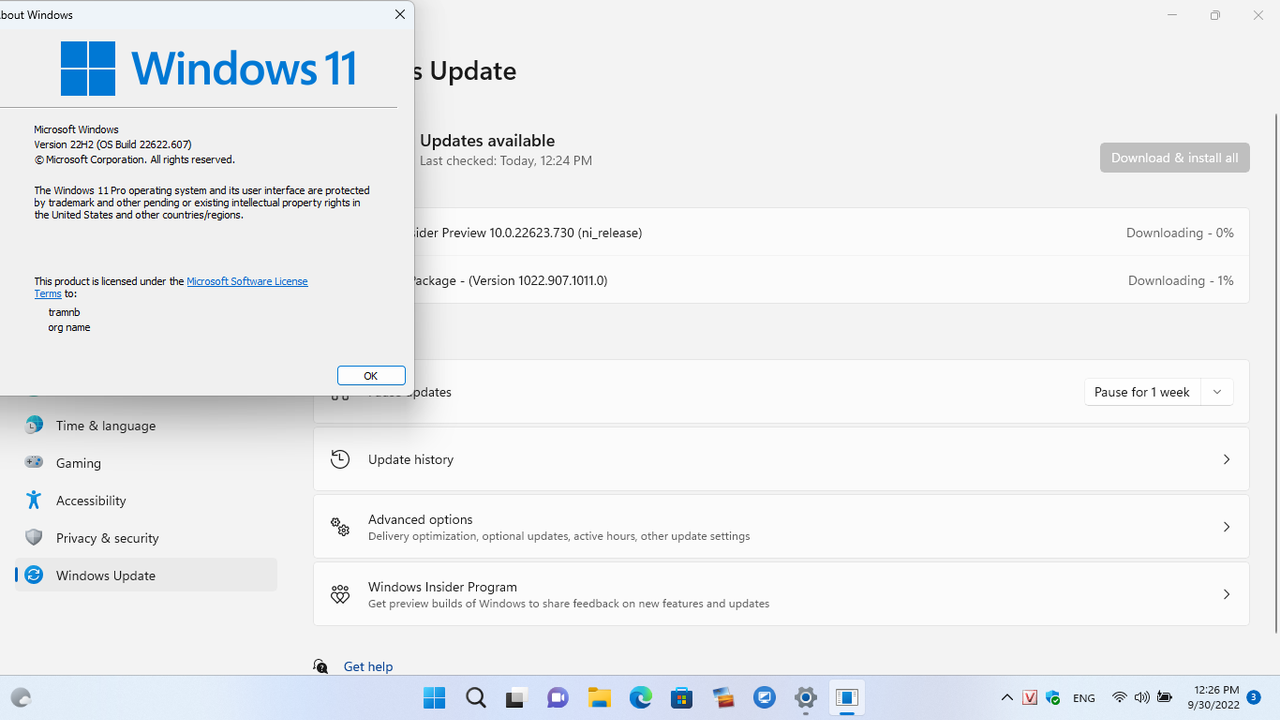Launch Chat from the taskbar
Screen dimensions: 1280x720
[x=558, y=698]
